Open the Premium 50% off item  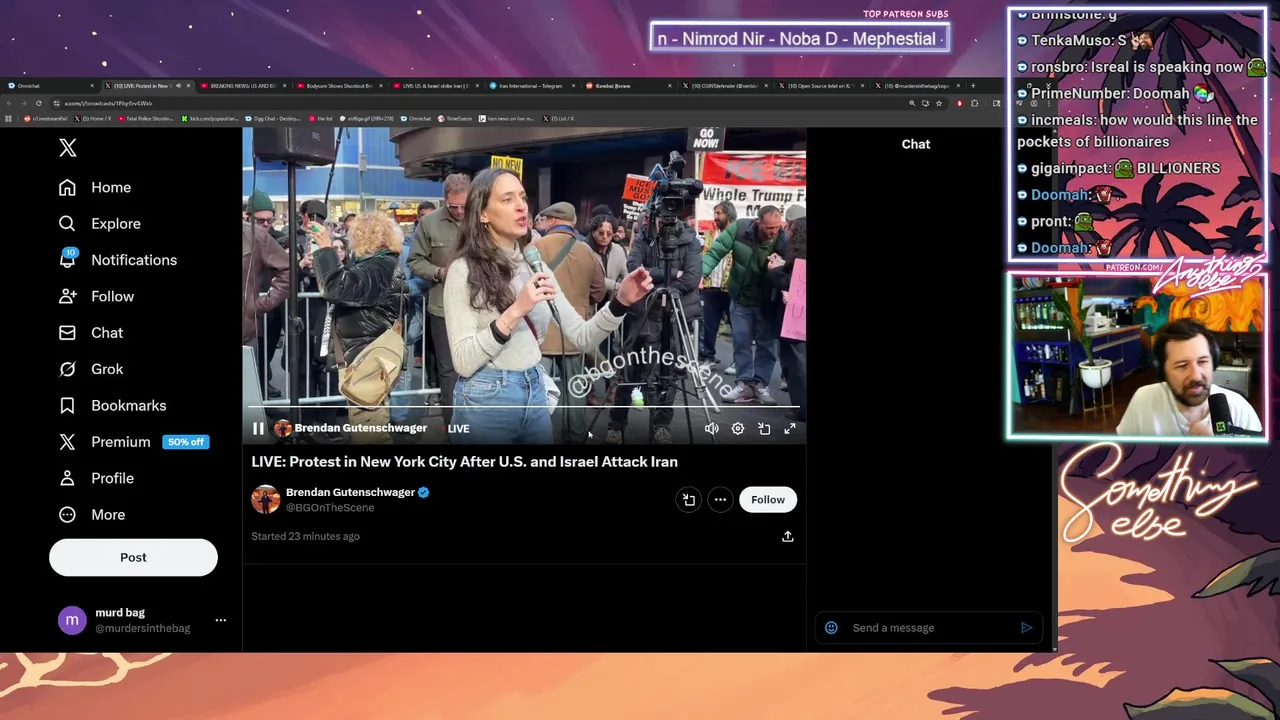[133, 442]
